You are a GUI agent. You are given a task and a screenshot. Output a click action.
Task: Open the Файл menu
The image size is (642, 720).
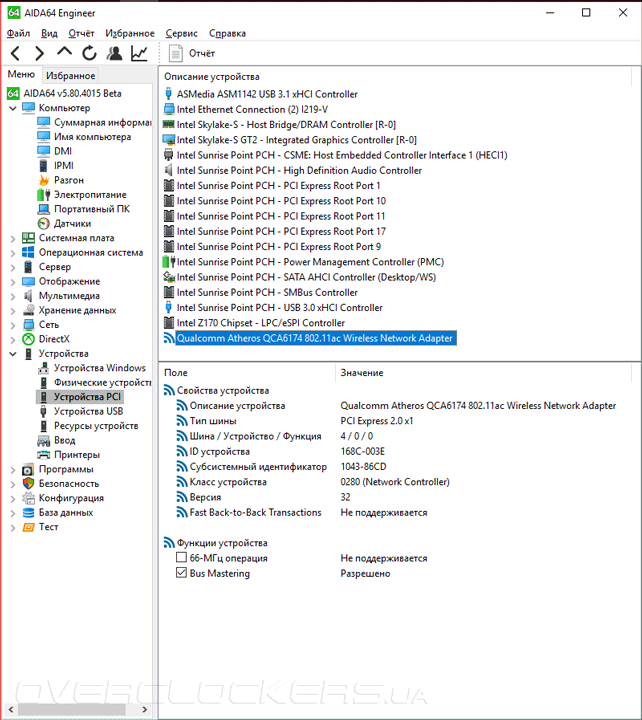pyautogui.click(x=18, y=33)
